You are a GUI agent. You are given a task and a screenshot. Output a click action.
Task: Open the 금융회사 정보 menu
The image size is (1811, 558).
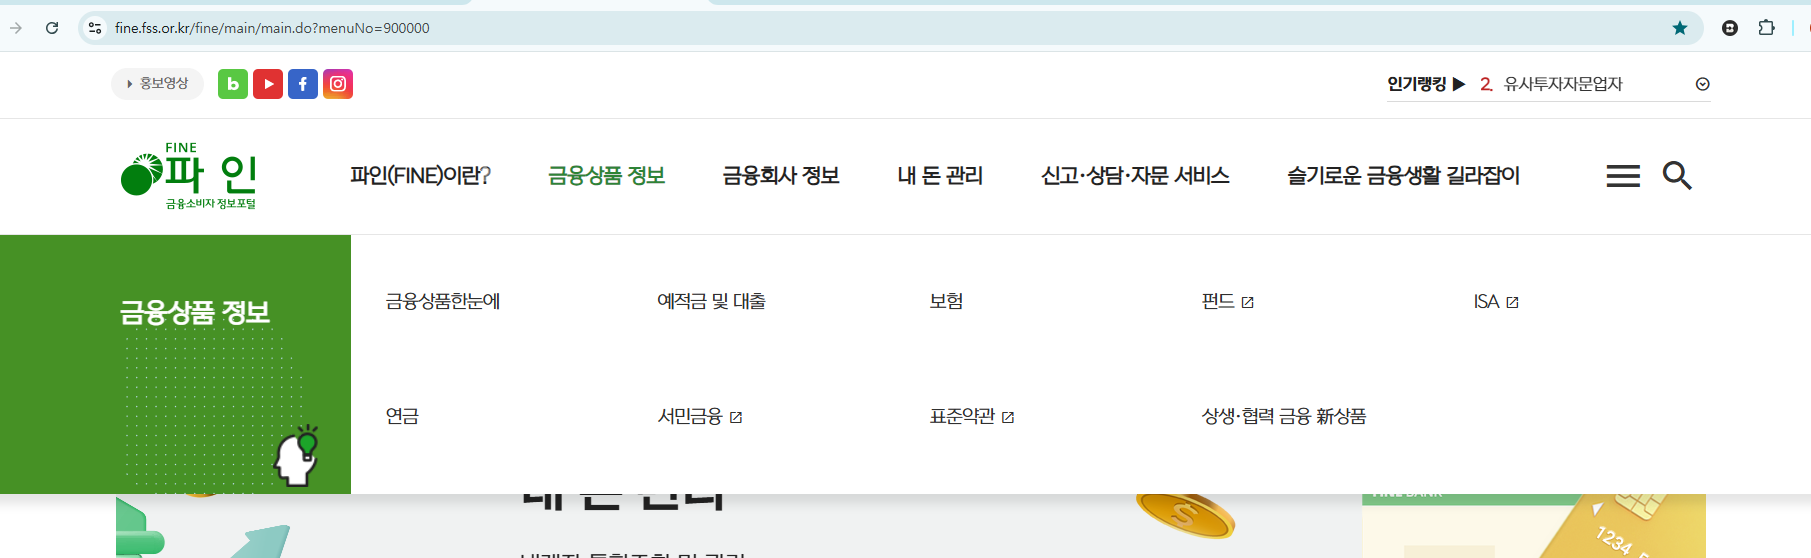(781, 176)
